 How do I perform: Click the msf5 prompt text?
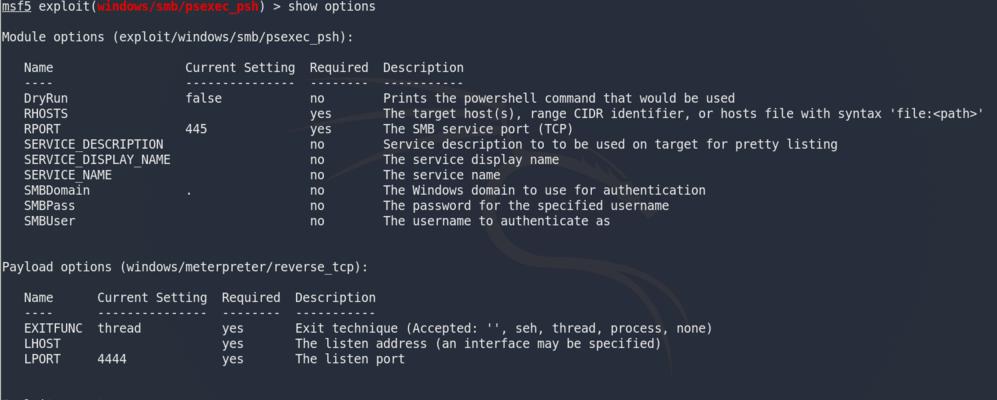pos(17,7)
